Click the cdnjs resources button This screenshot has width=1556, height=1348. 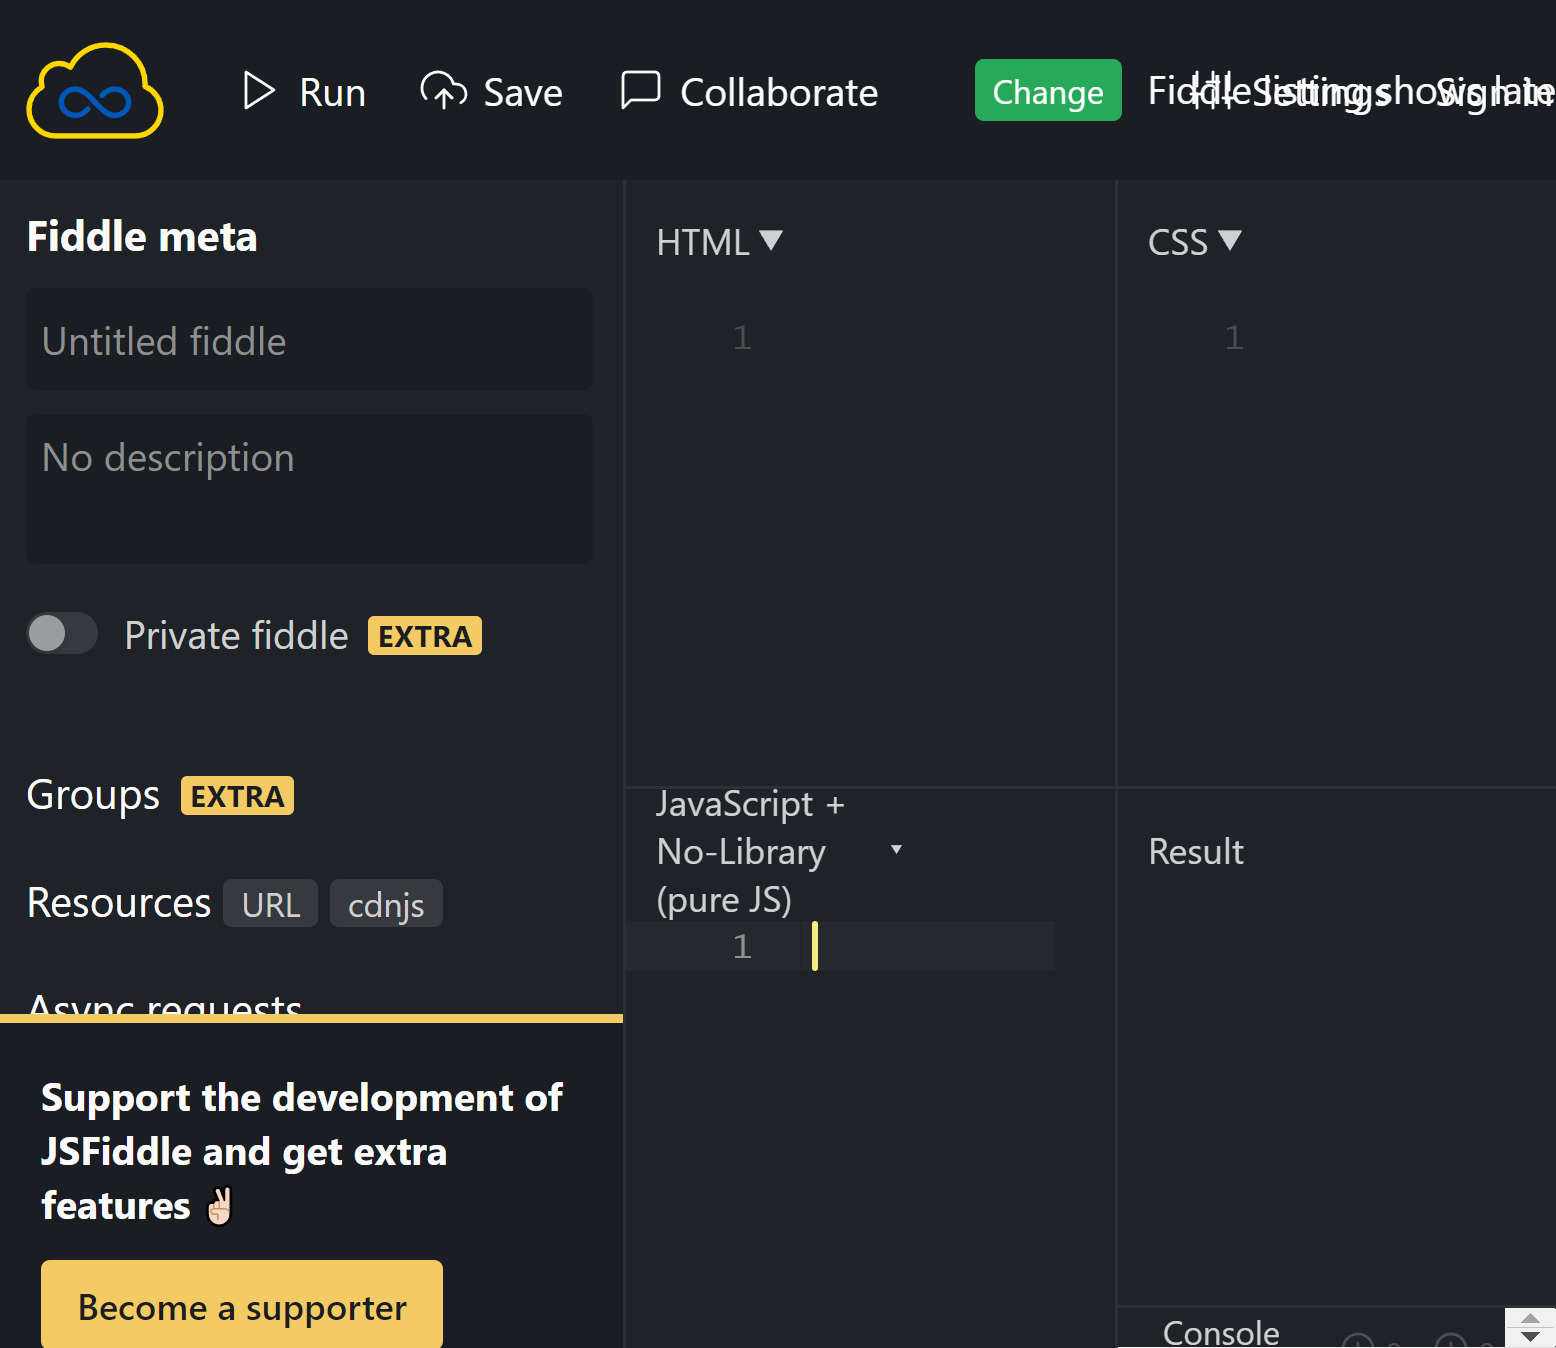(x=386, y=904)
